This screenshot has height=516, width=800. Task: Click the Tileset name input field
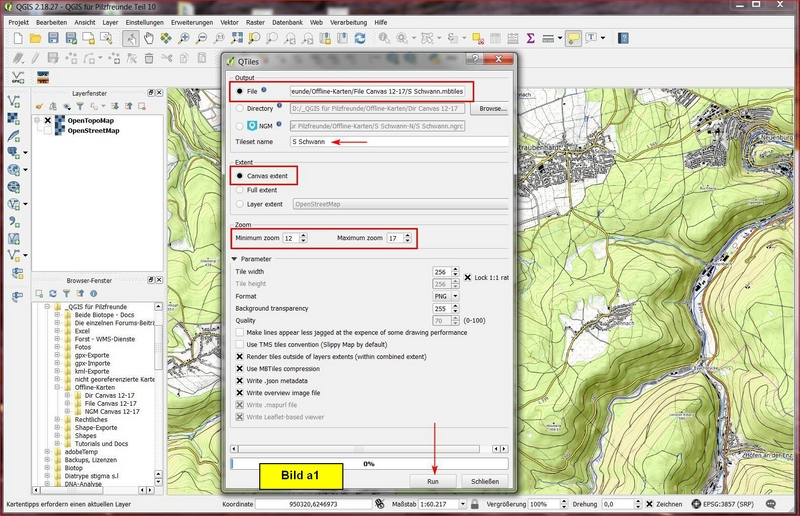tap(399, 142)
